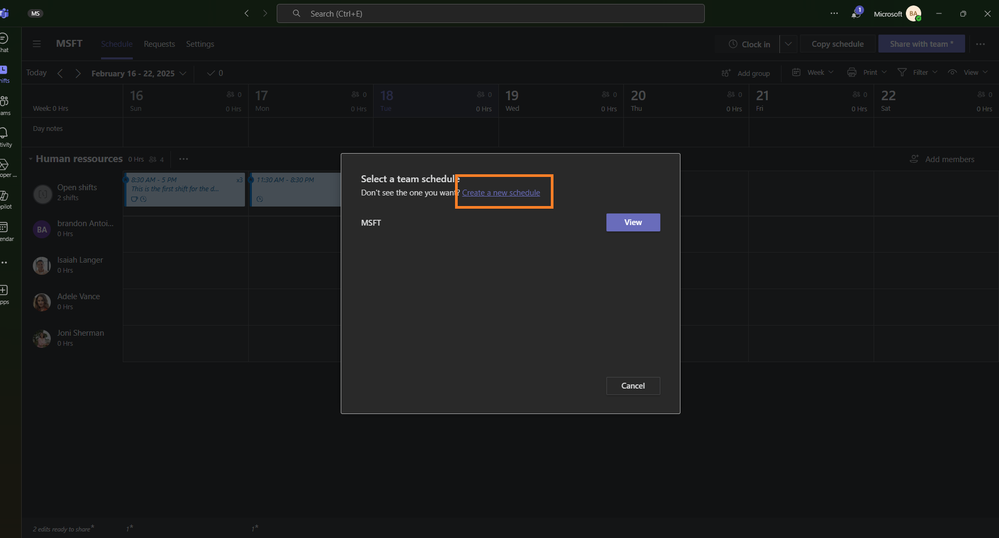This screenshot has width=999, height=538.
Task: Select Isaiah Langer member row
Action: [73, 265]
